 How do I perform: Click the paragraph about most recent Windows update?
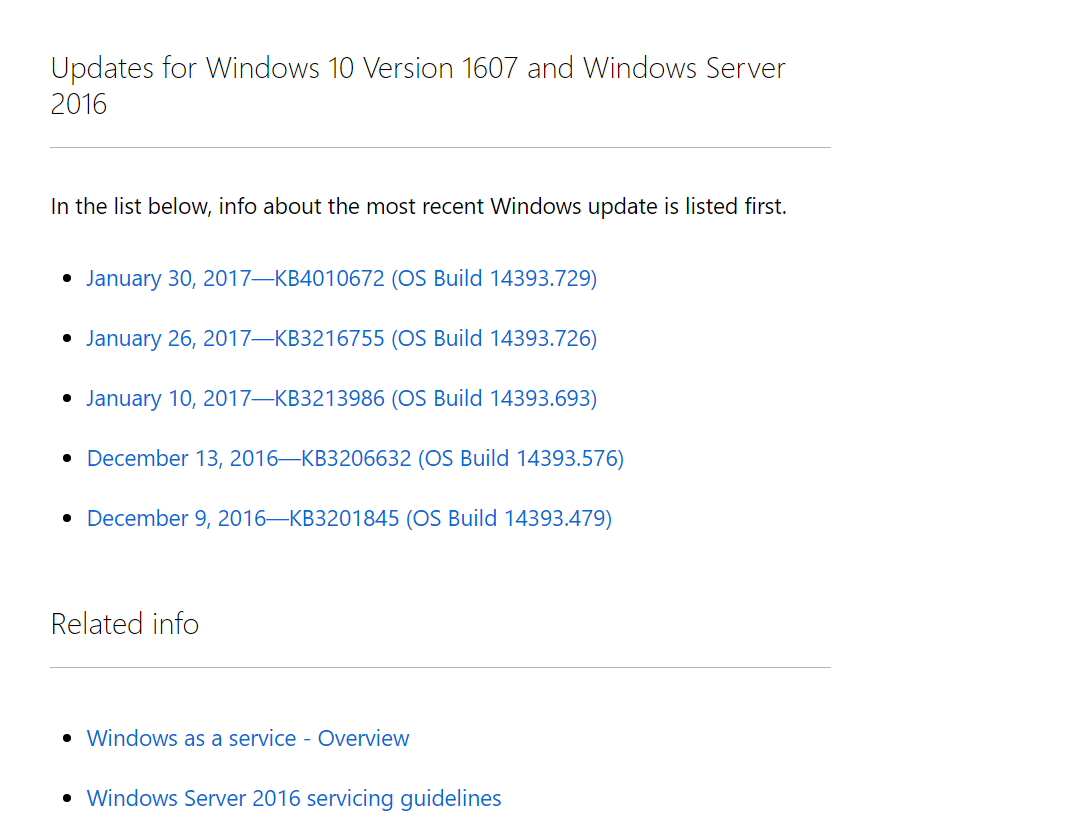(x=418, y=206)
